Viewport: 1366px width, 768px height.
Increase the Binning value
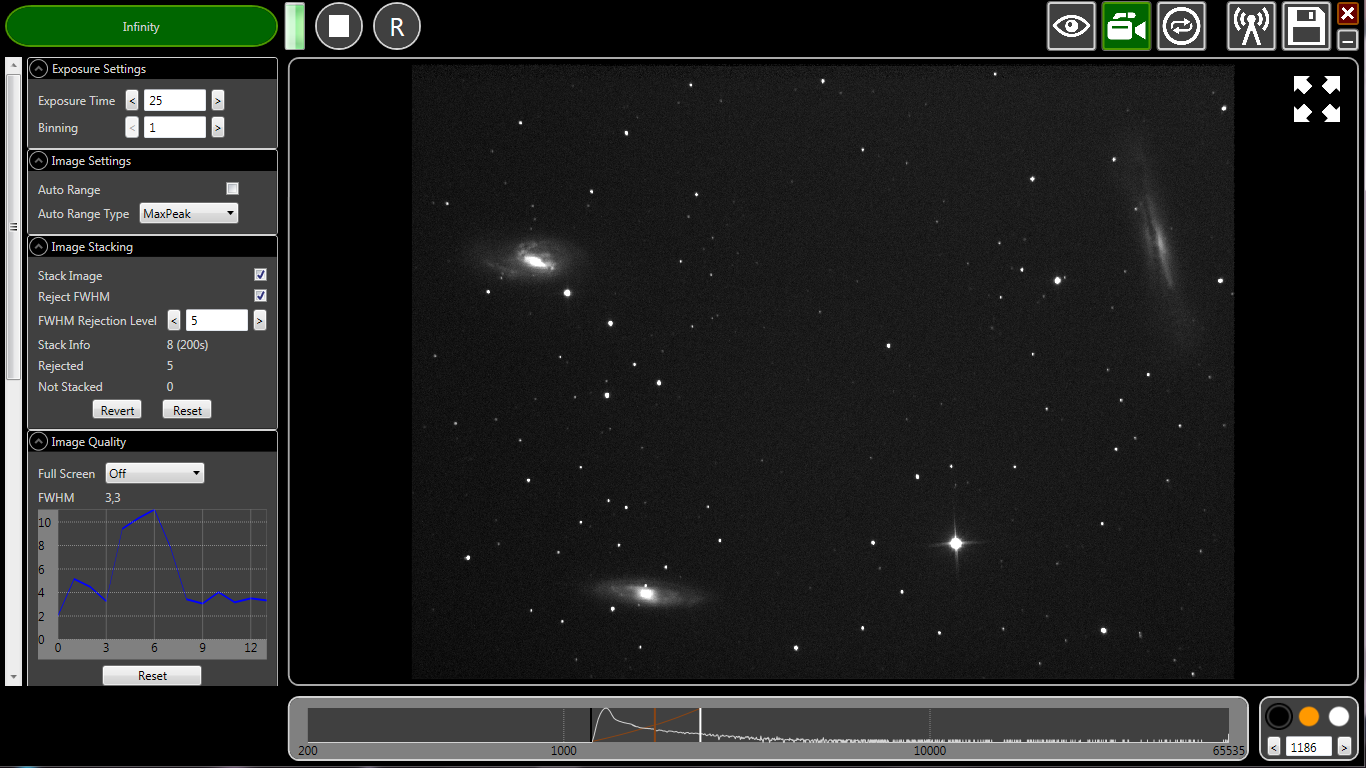[x=218, y=128]
